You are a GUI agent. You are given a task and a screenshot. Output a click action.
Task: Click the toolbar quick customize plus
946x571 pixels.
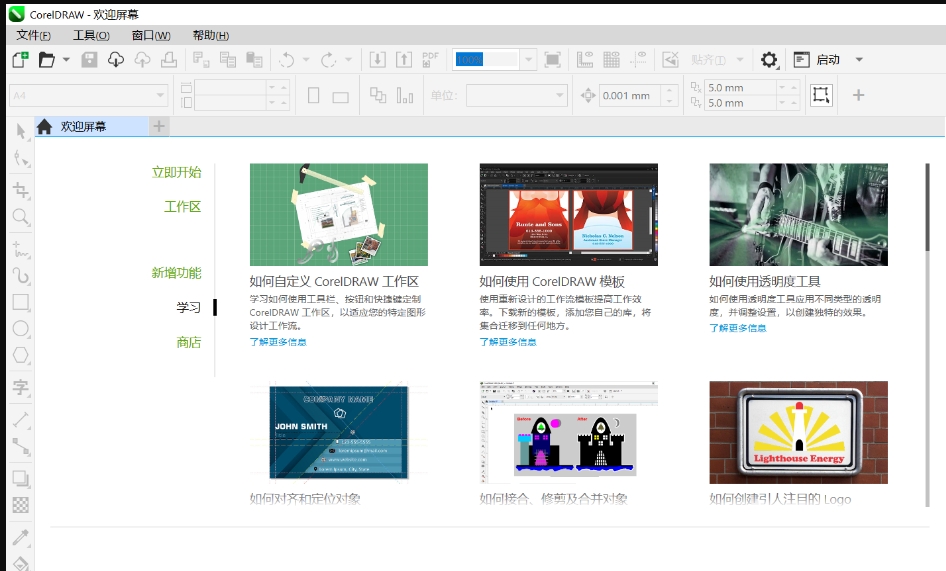[859, 95]
